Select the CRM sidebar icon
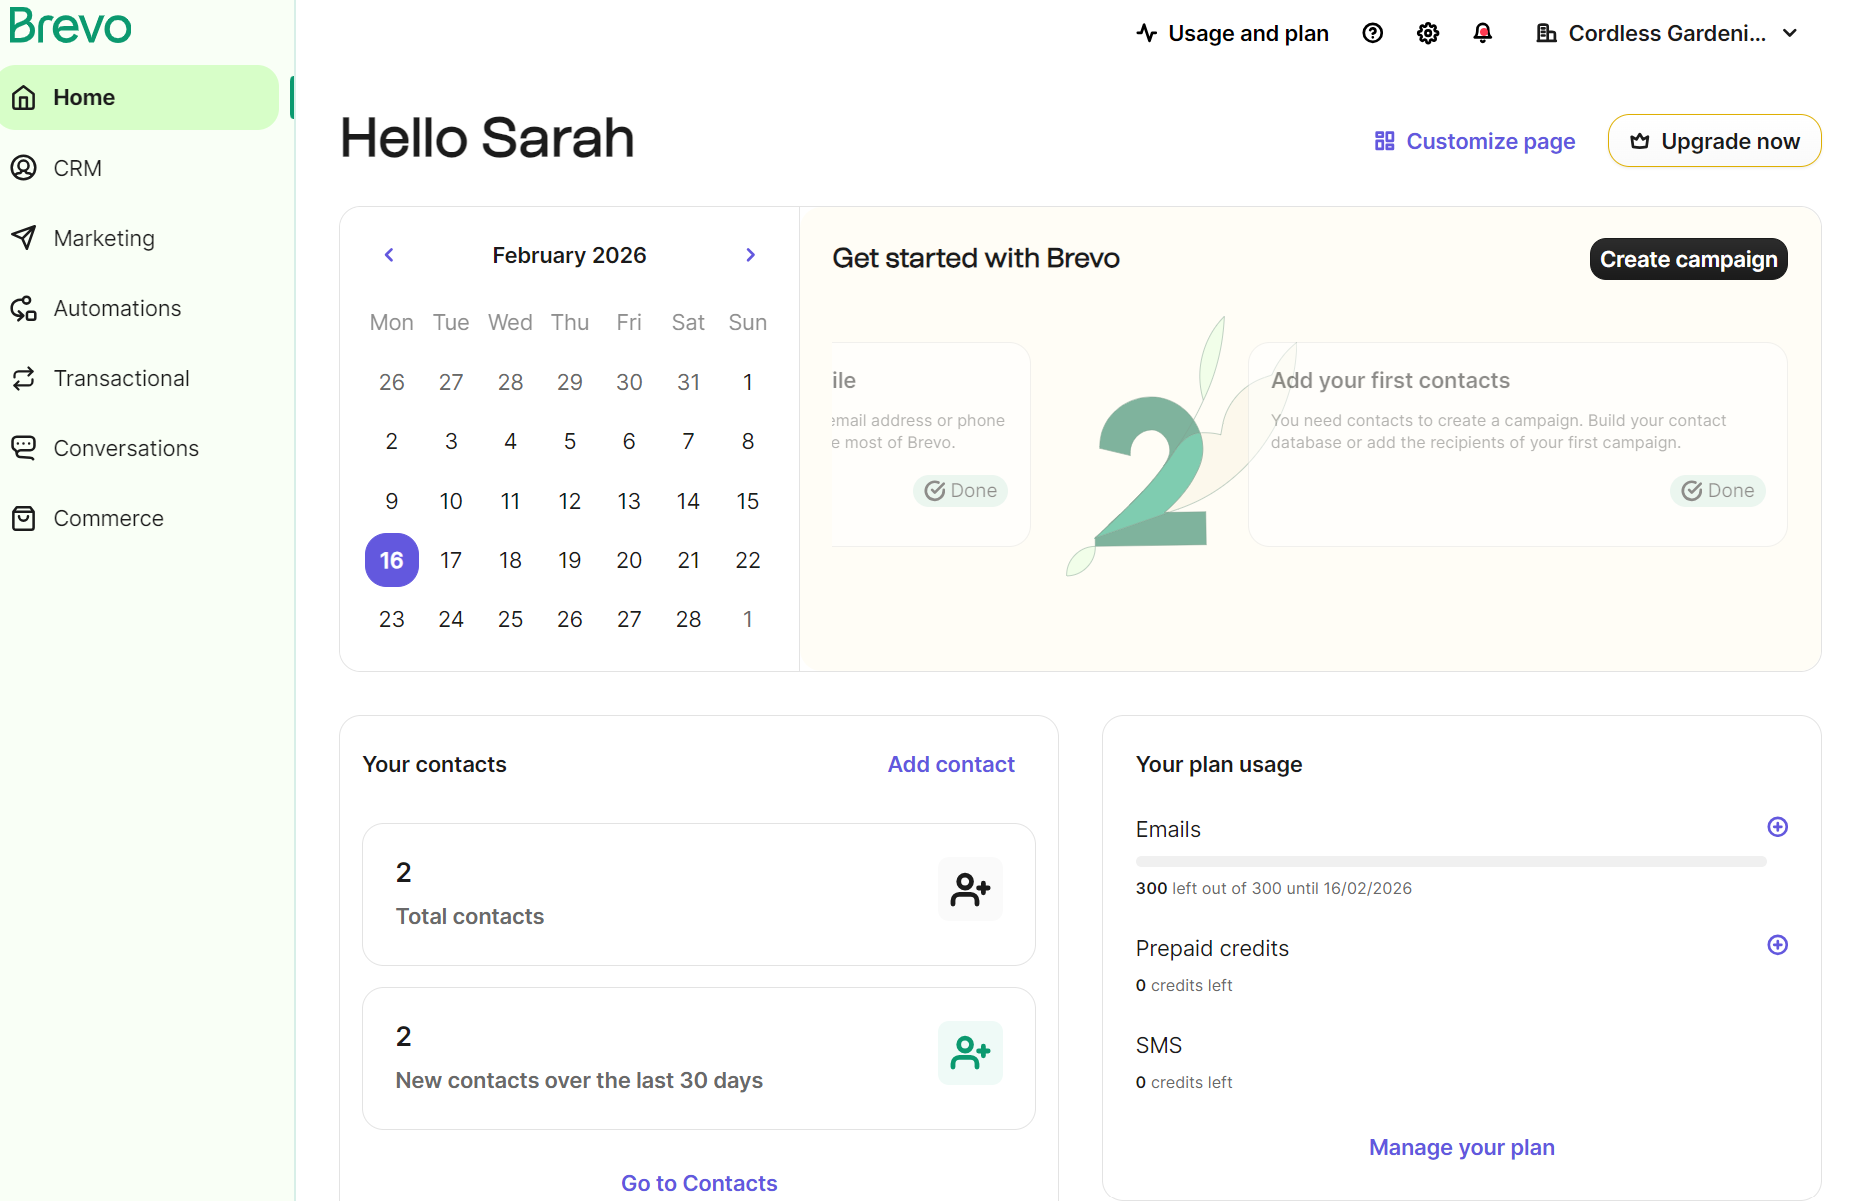 tap(24, 167)
